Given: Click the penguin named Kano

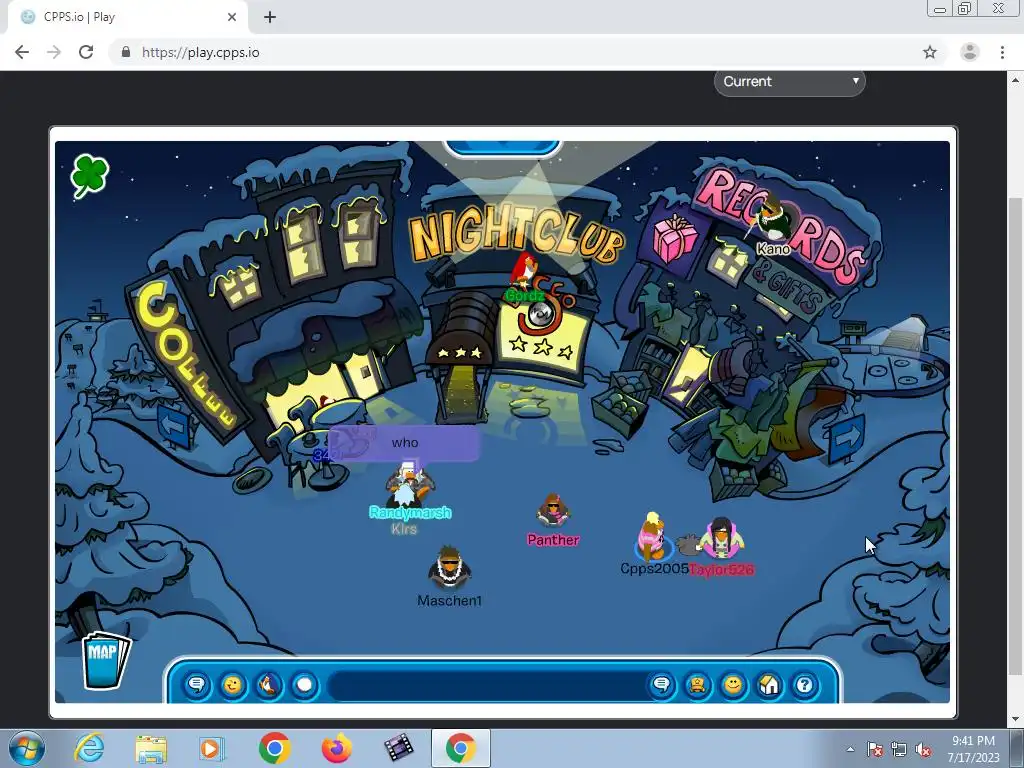Looking at the screenshot, I should pos(773,220).
